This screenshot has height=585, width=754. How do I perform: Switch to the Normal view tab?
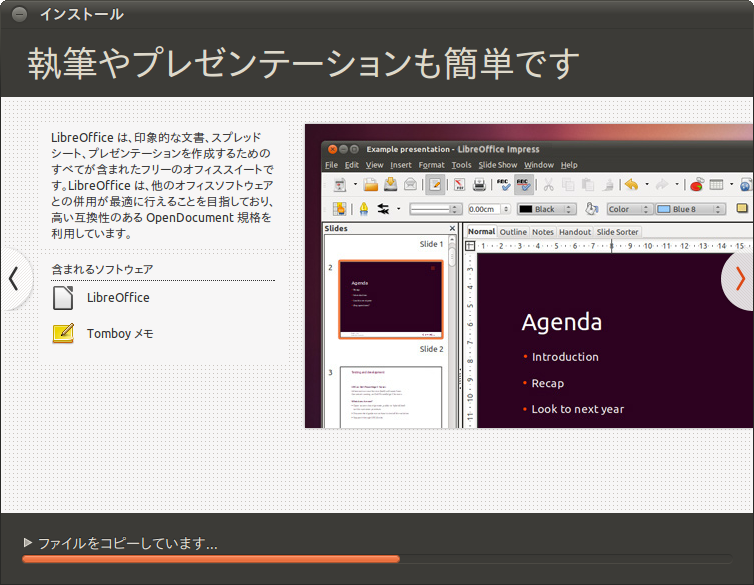point(481,232)
